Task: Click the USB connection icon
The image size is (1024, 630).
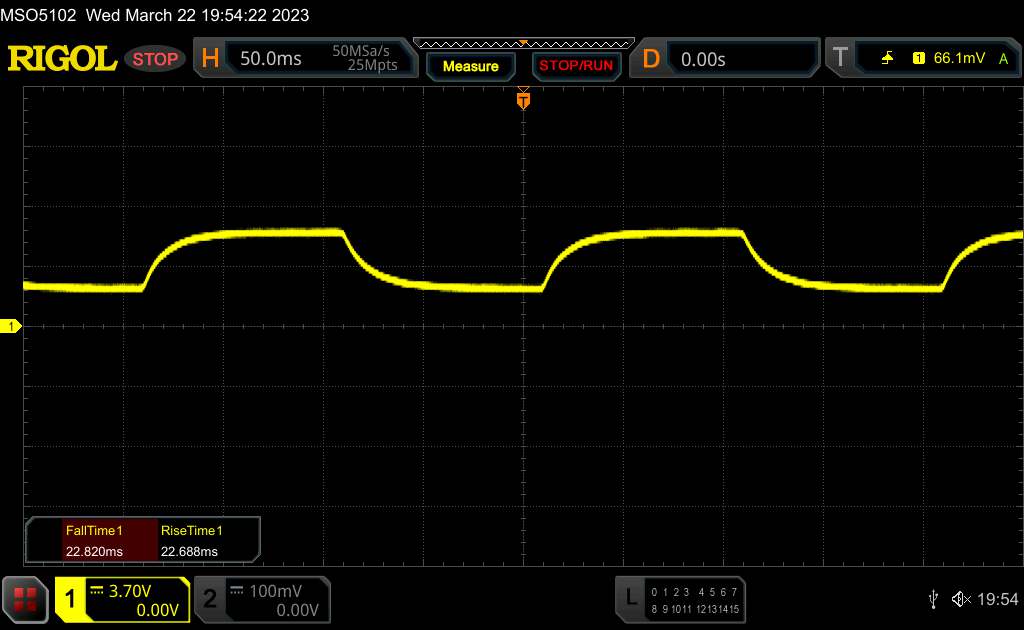Action: pos(933,599)
